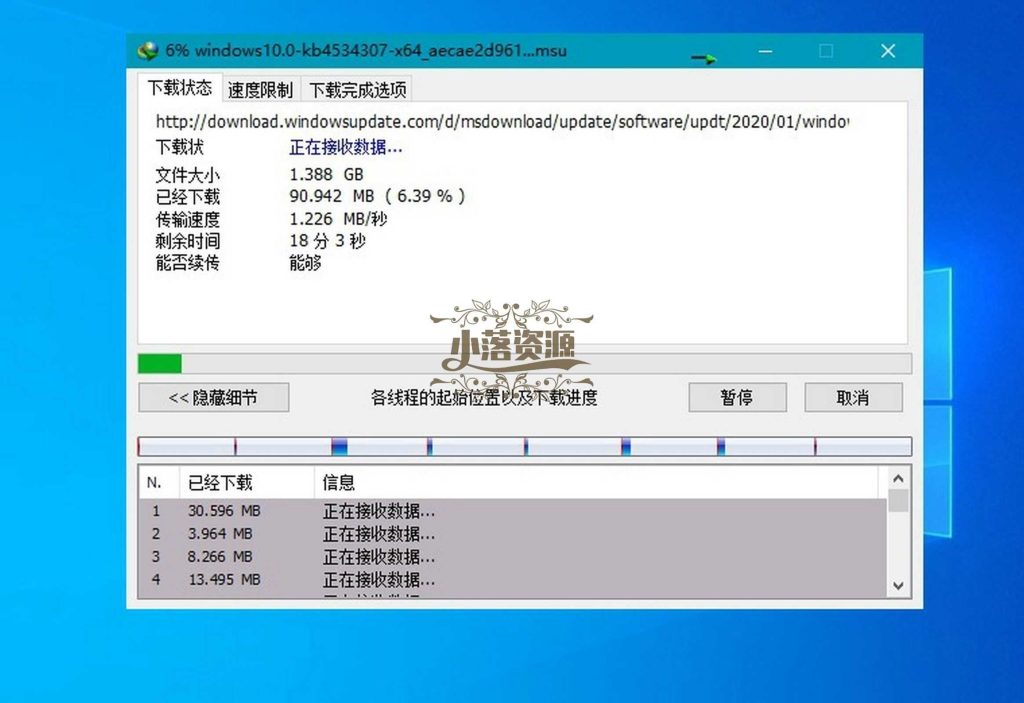Click the 已经下载 column header
Screen dimensions: 1024x703
pos(247,483)
